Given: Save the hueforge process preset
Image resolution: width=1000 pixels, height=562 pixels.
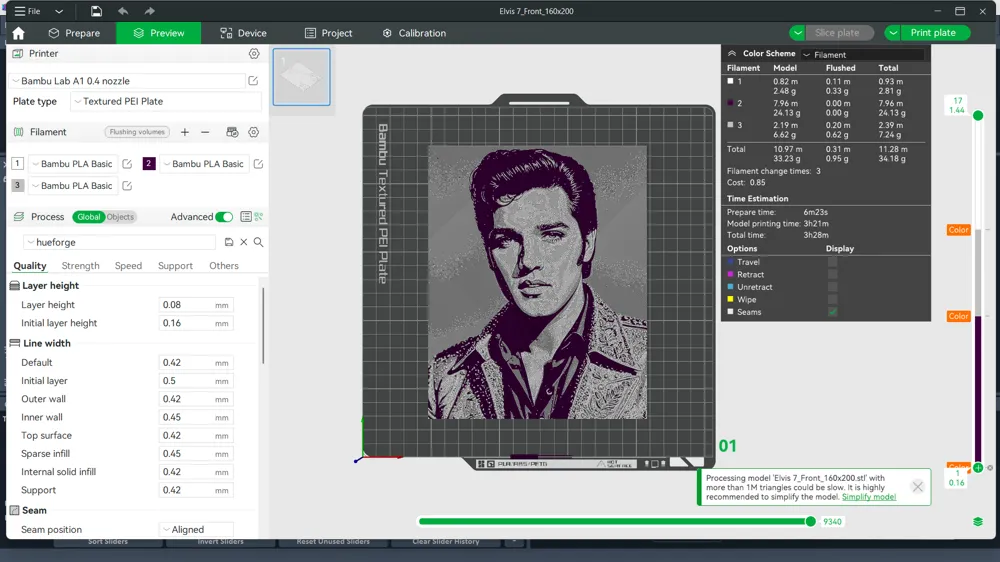Looking at the screenshot, I should [x=229, y=242].
